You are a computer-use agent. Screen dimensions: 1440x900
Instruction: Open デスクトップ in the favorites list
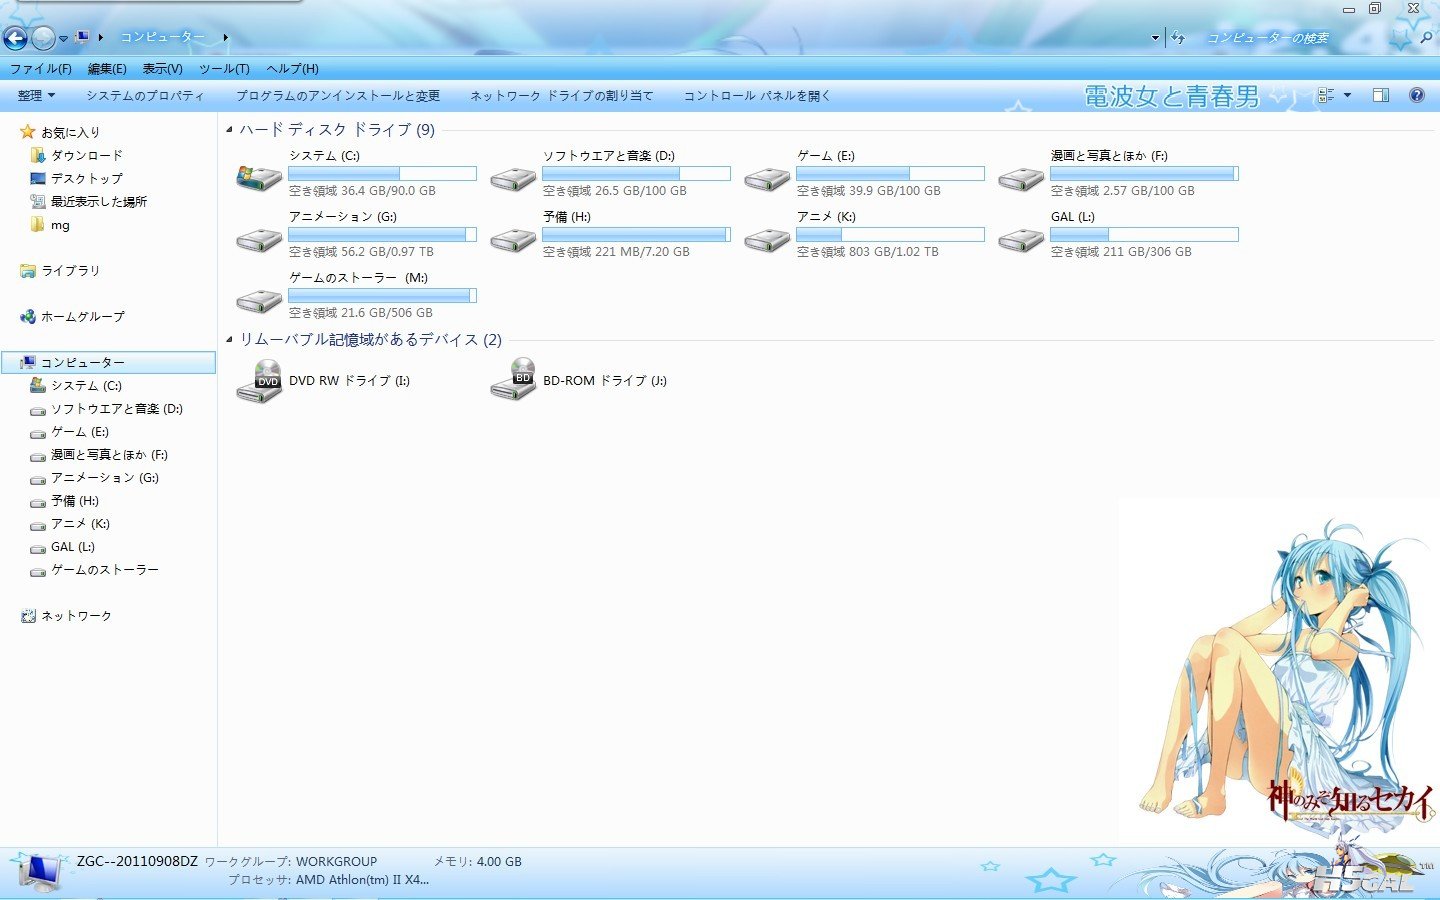tap(86, 179)
